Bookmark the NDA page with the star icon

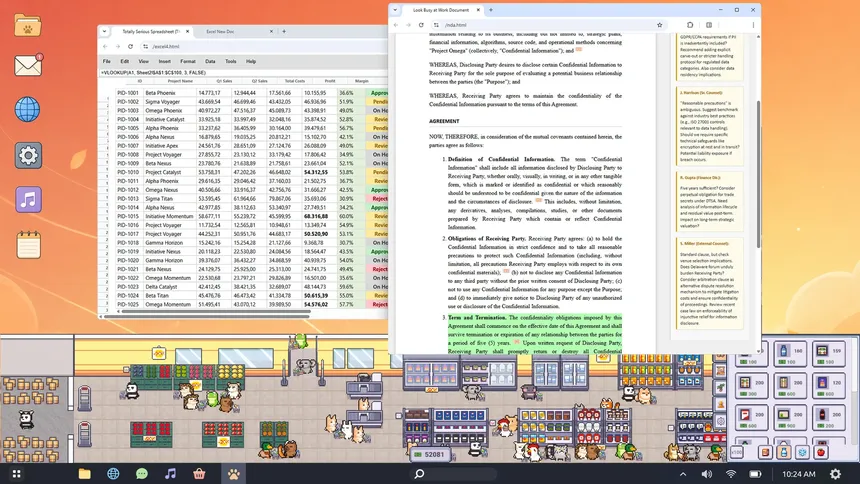659,25
